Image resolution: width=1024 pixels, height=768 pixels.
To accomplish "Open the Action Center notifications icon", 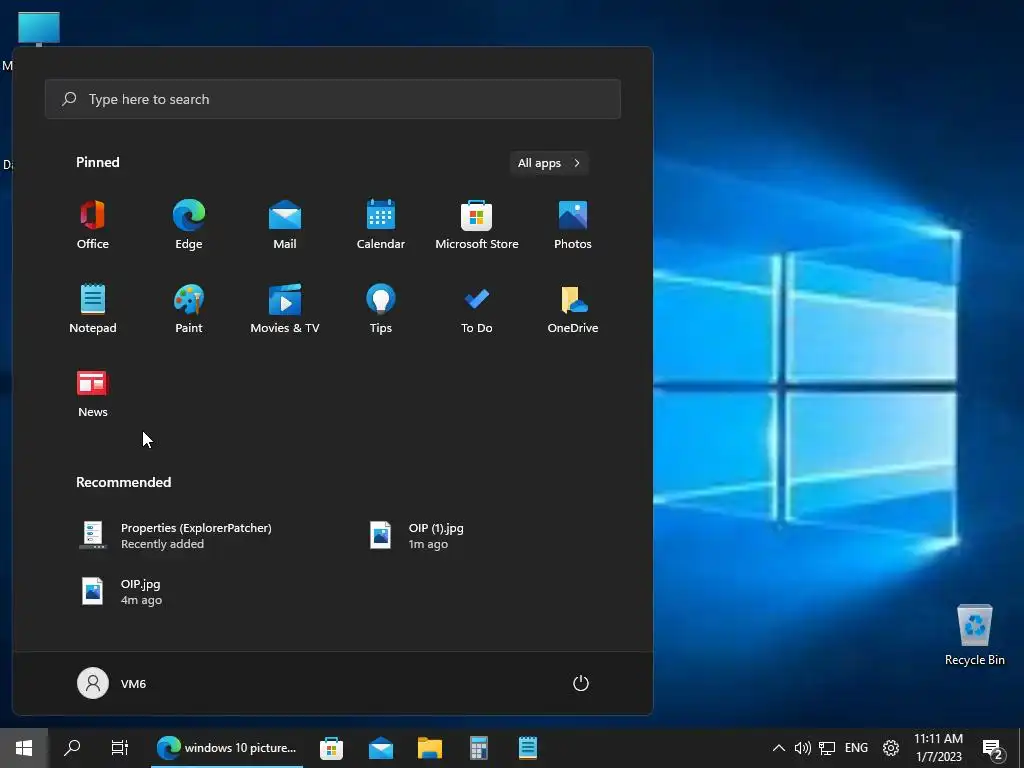I will 993,749.
